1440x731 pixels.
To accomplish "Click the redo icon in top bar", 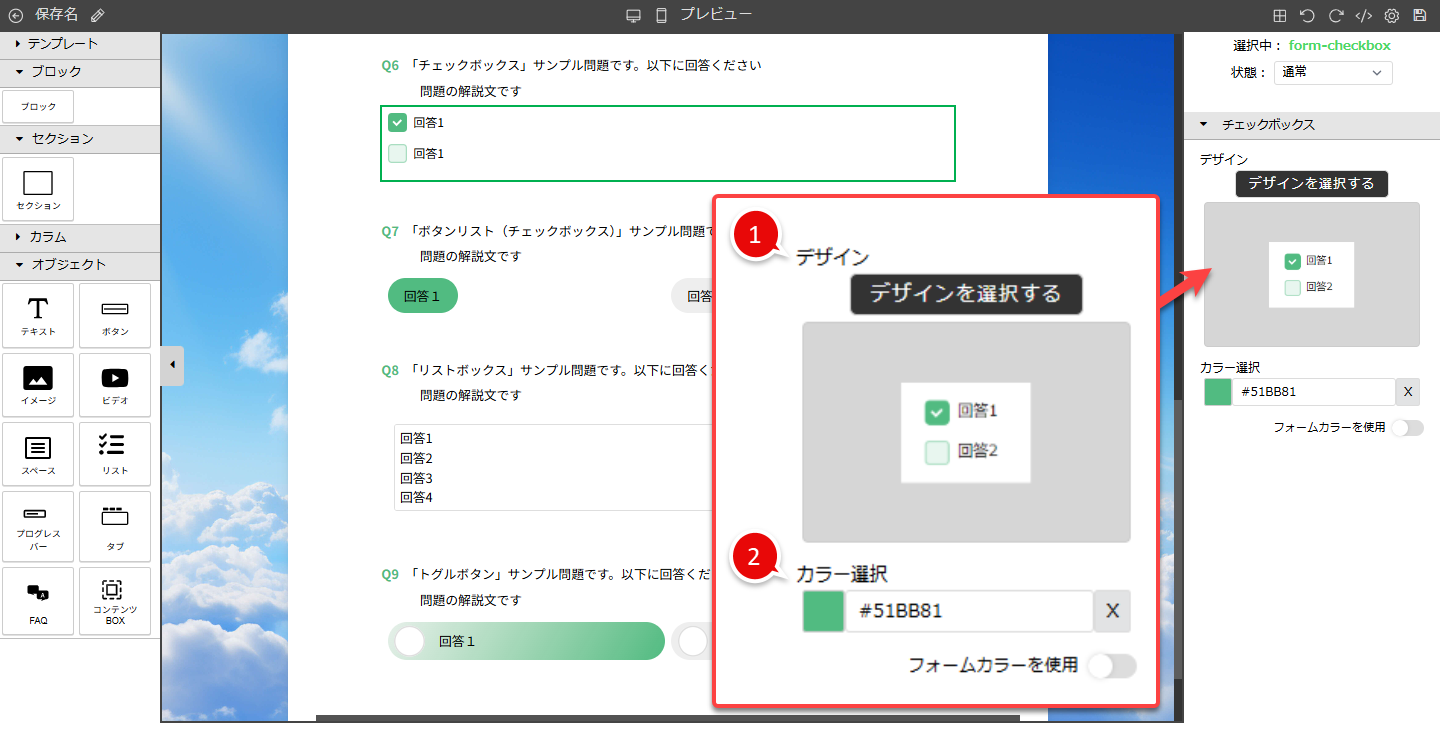I will coord(1335,15).
